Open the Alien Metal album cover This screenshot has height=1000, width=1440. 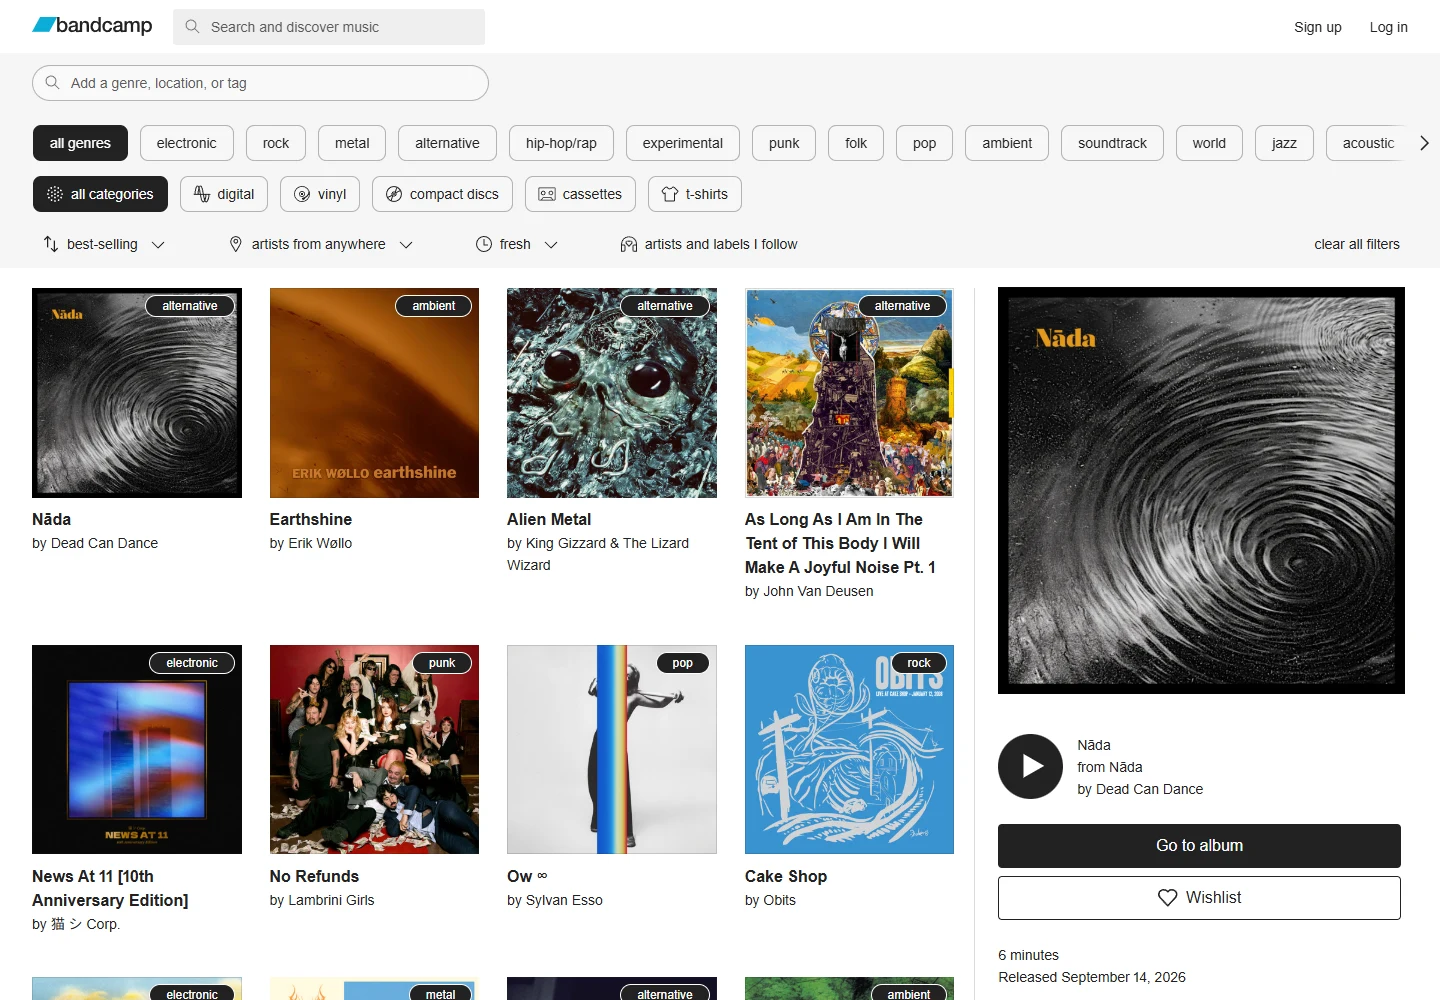[x=612, y=393]
